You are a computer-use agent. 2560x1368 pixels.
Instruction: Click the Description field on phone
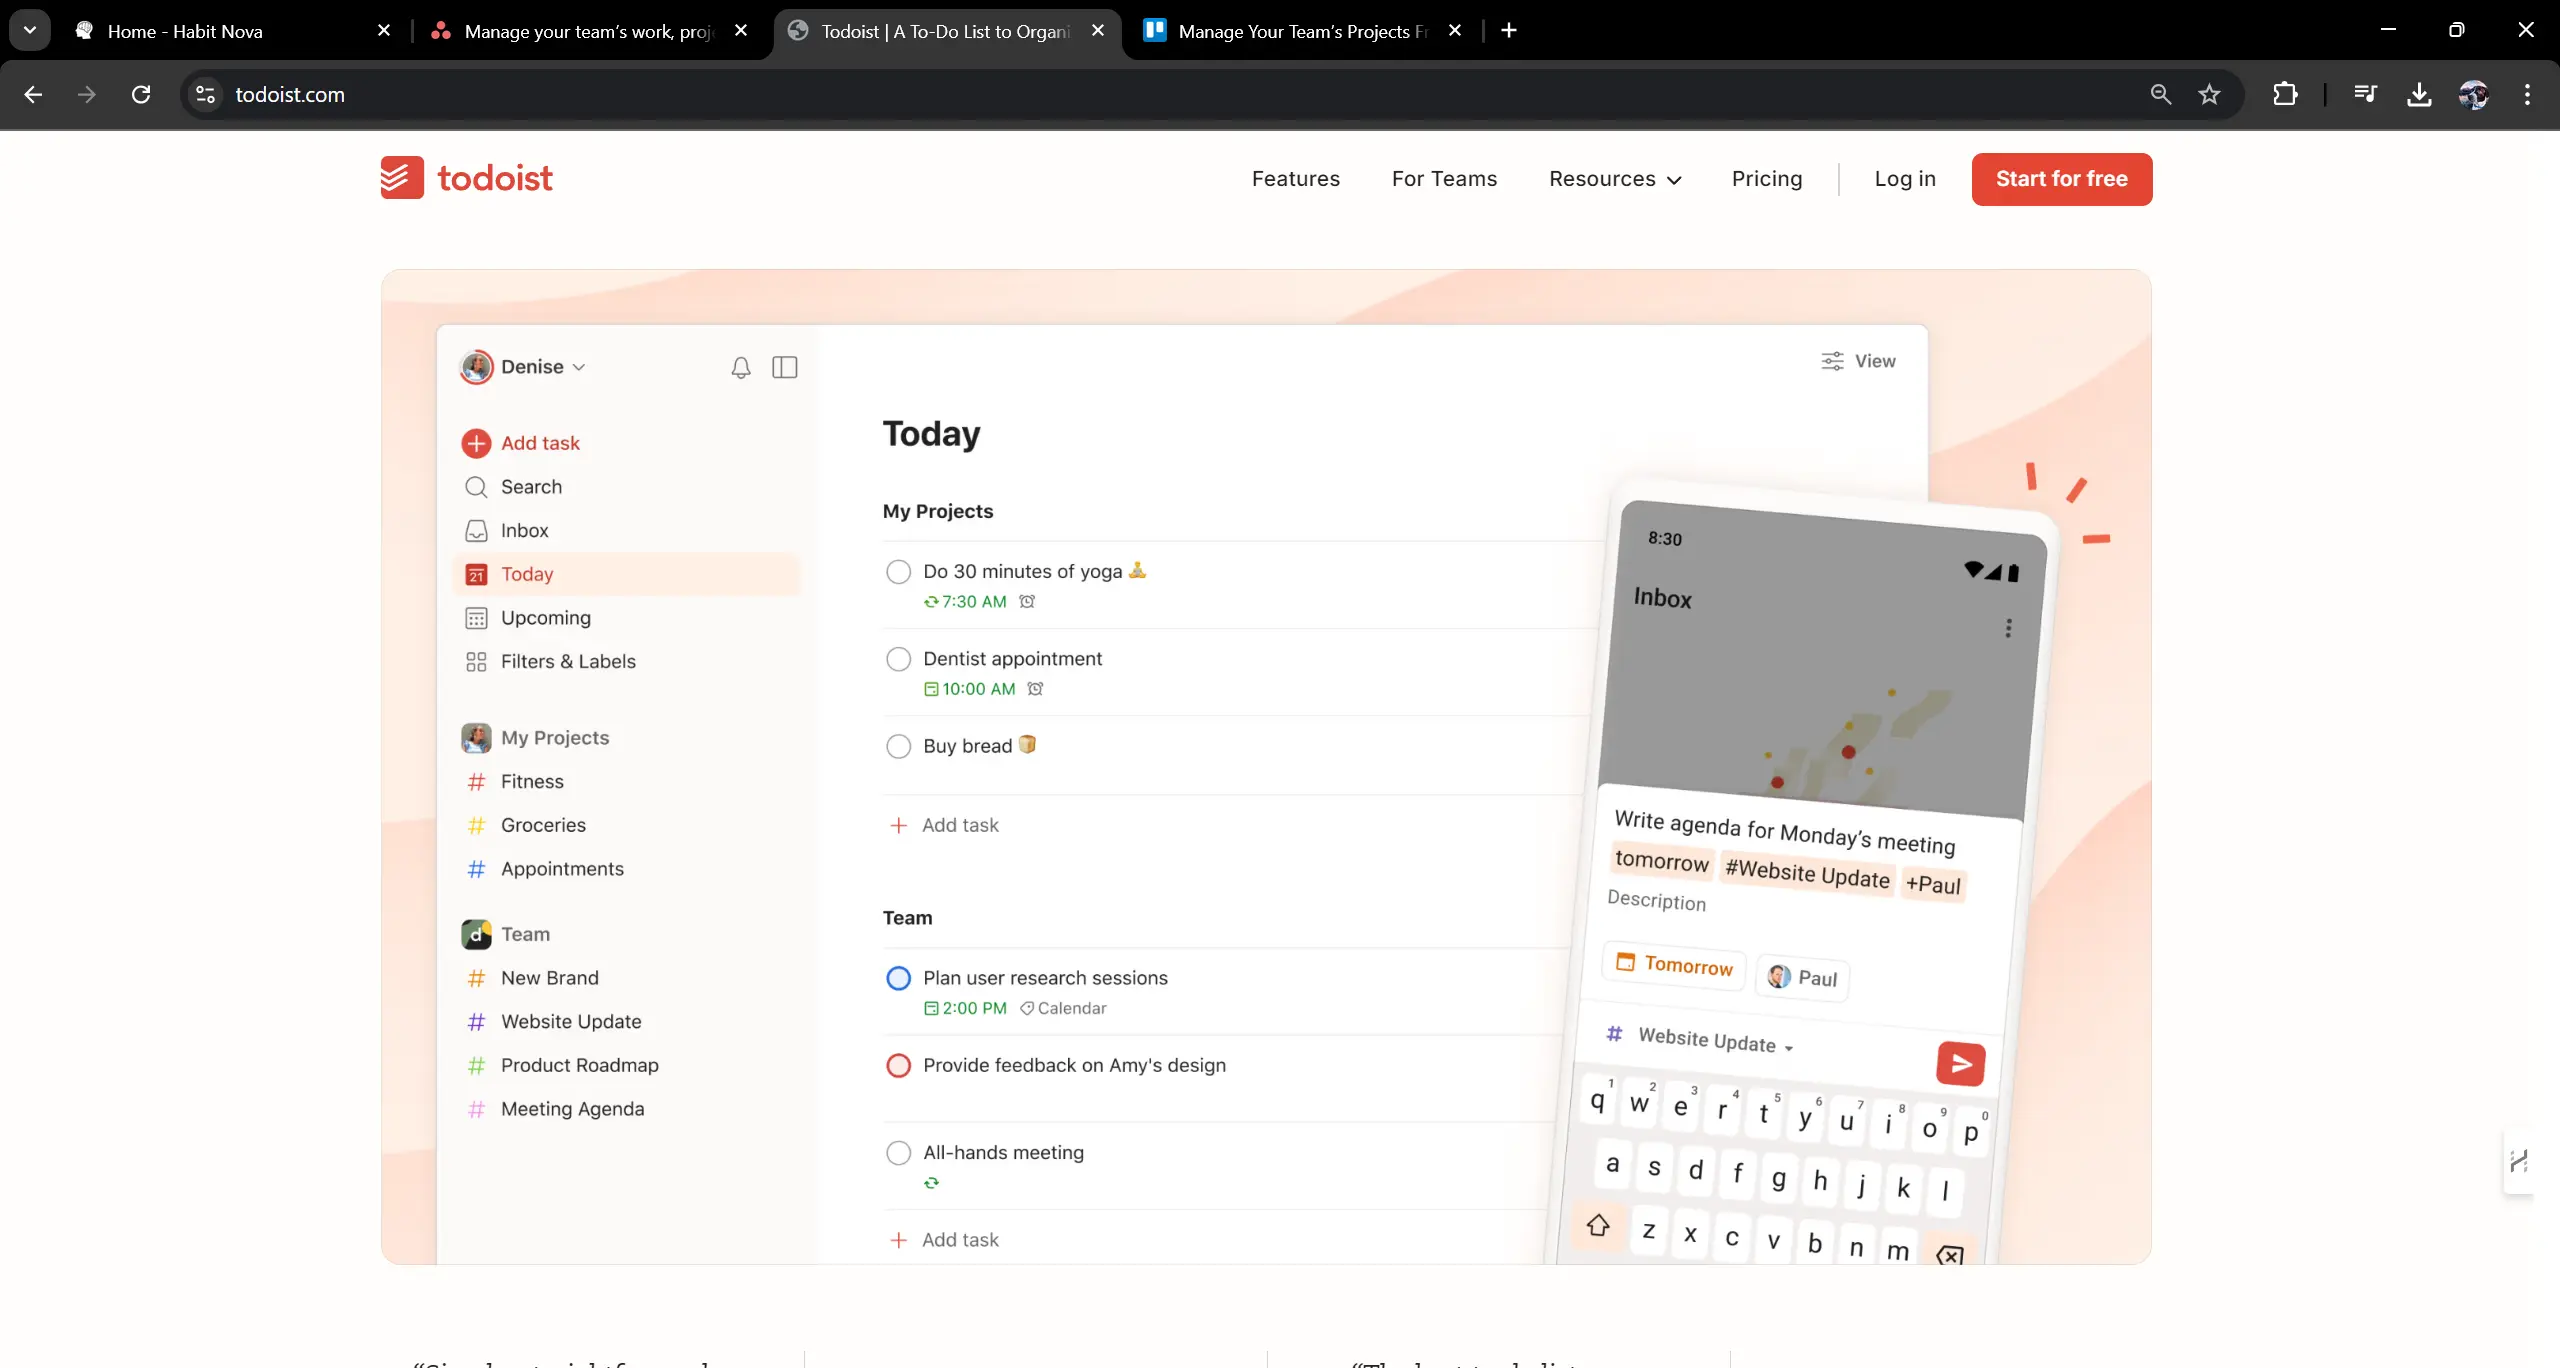coord(1656,900)
